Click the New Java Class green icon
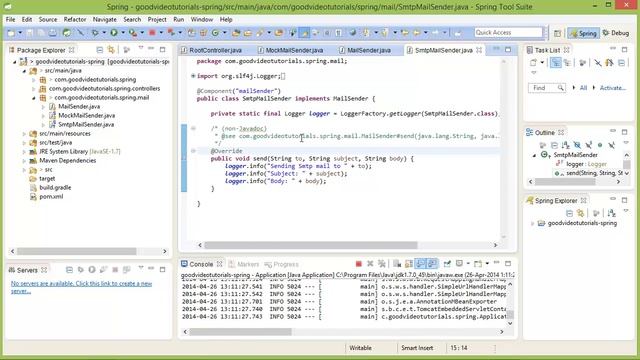640x360 pixels. click(215, 33)
